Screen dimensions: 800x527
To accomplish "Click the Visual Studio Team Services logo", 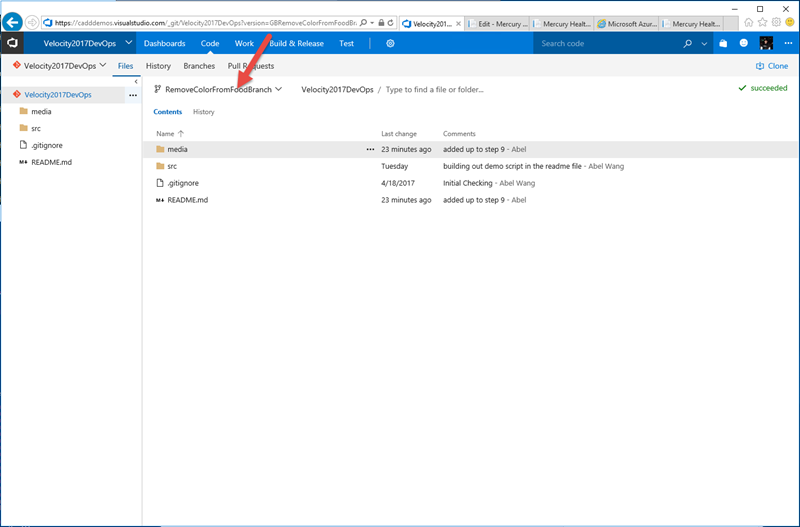I will [x=12, y=43].
